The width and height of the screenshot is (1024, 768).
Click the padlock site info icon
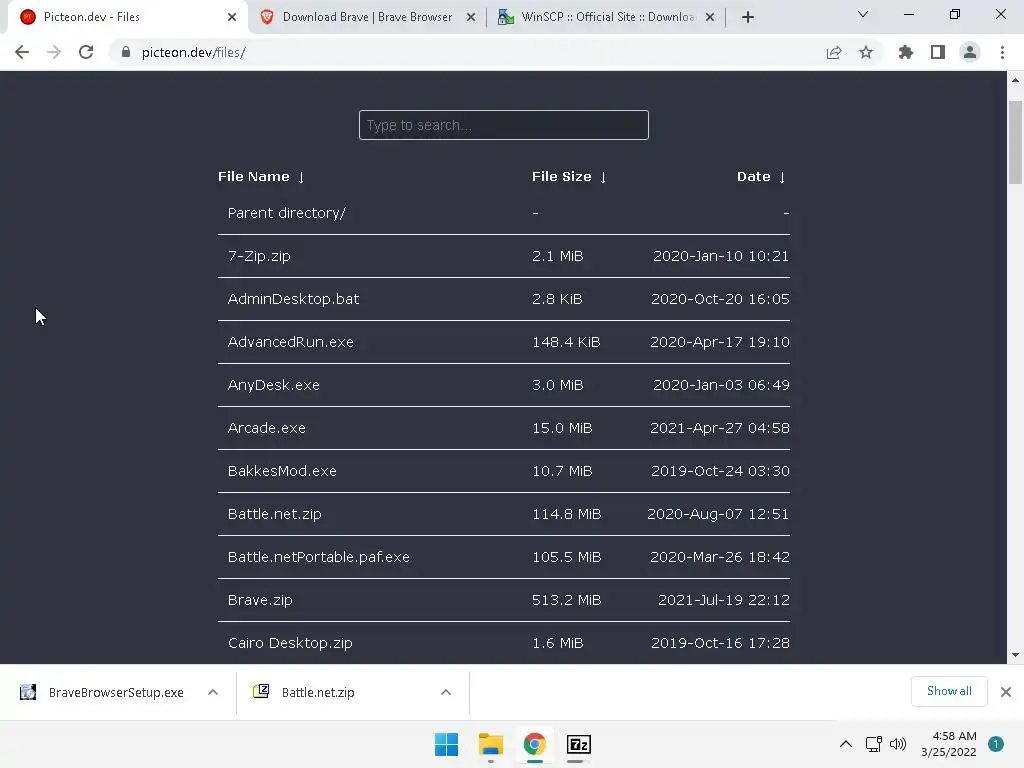point(126,52)
